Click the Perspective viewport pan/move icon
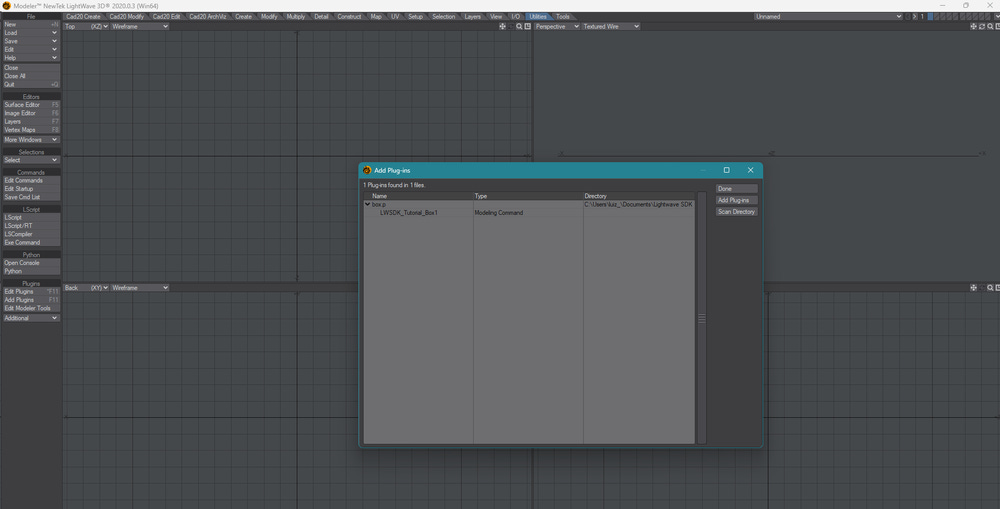The image size is (1000, 509). click(x=973, y=27)
